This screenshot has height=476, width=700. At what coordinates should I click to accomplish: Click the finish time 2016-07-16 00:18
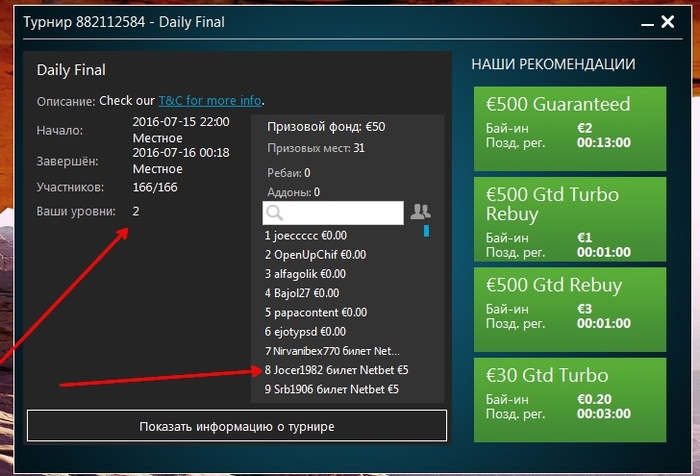181,152
